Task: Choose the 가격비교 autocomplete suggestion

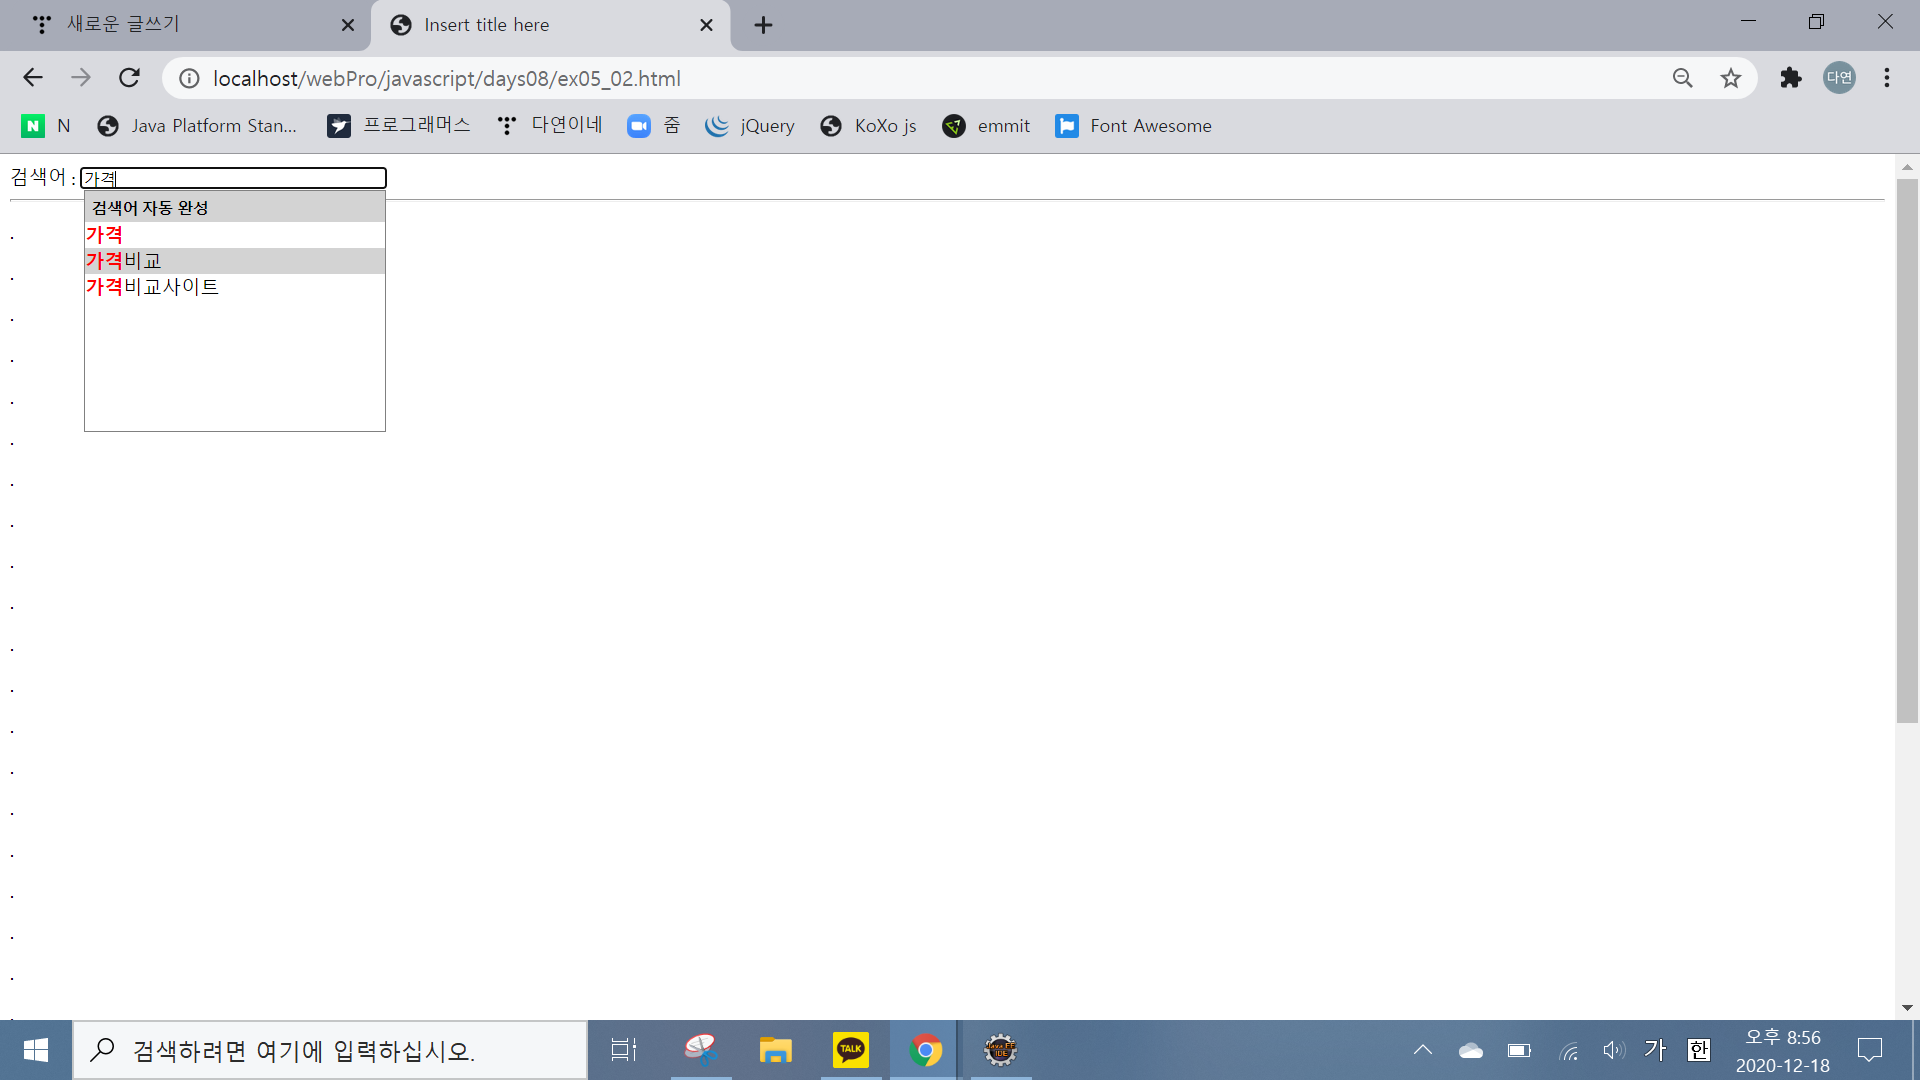Action: click(x=124, y=261)
